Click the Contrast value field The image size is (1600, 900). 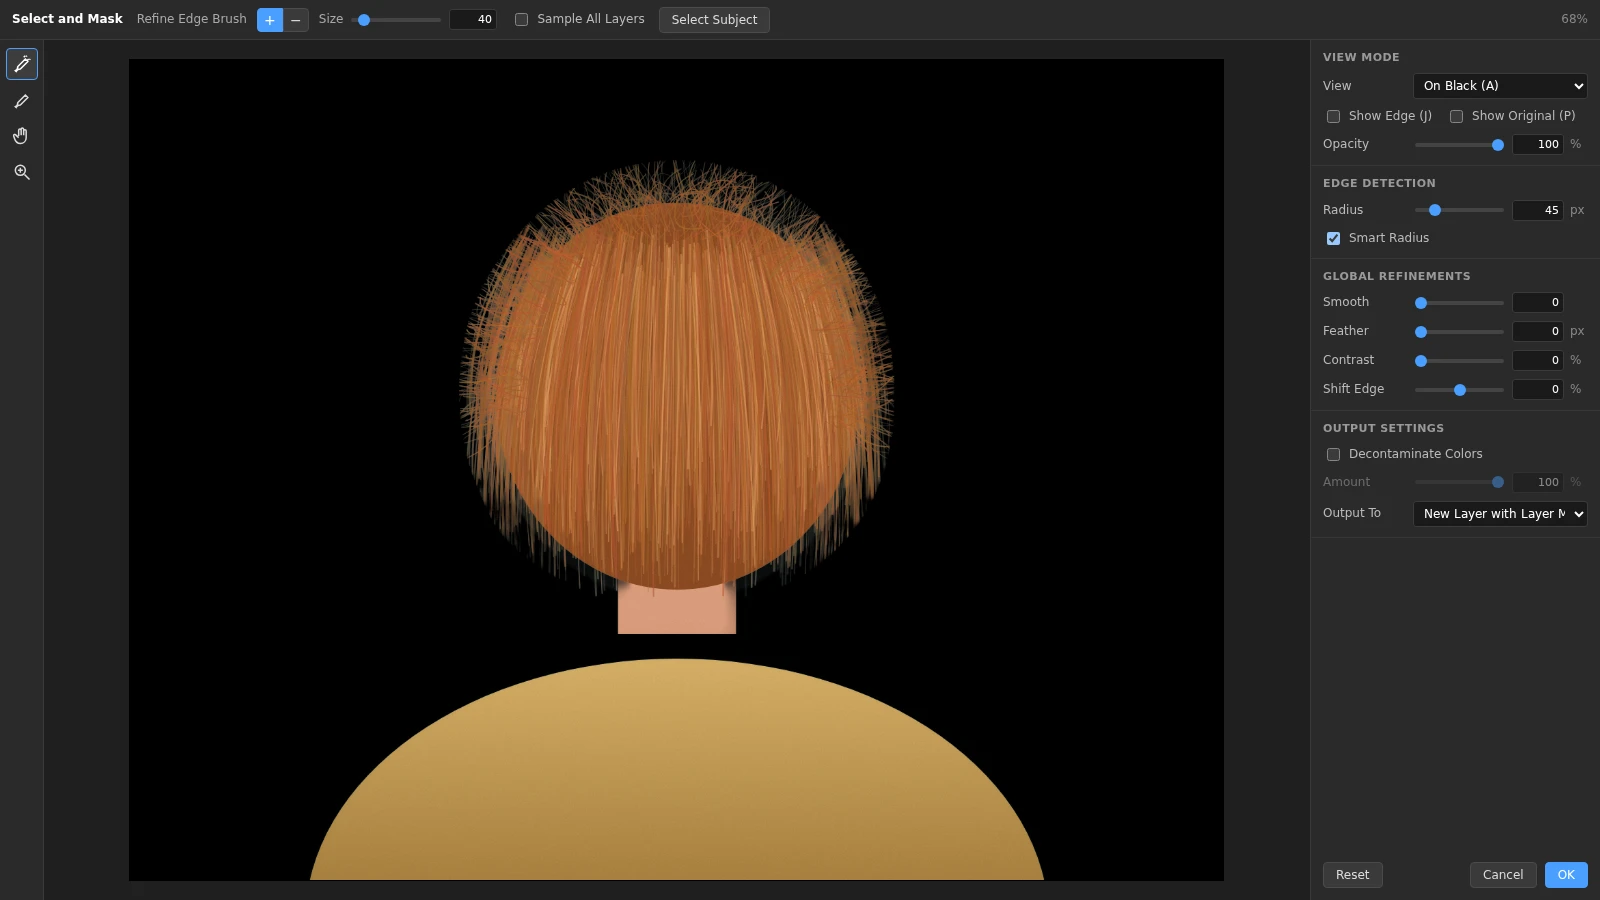click(x=1538, y=361)
